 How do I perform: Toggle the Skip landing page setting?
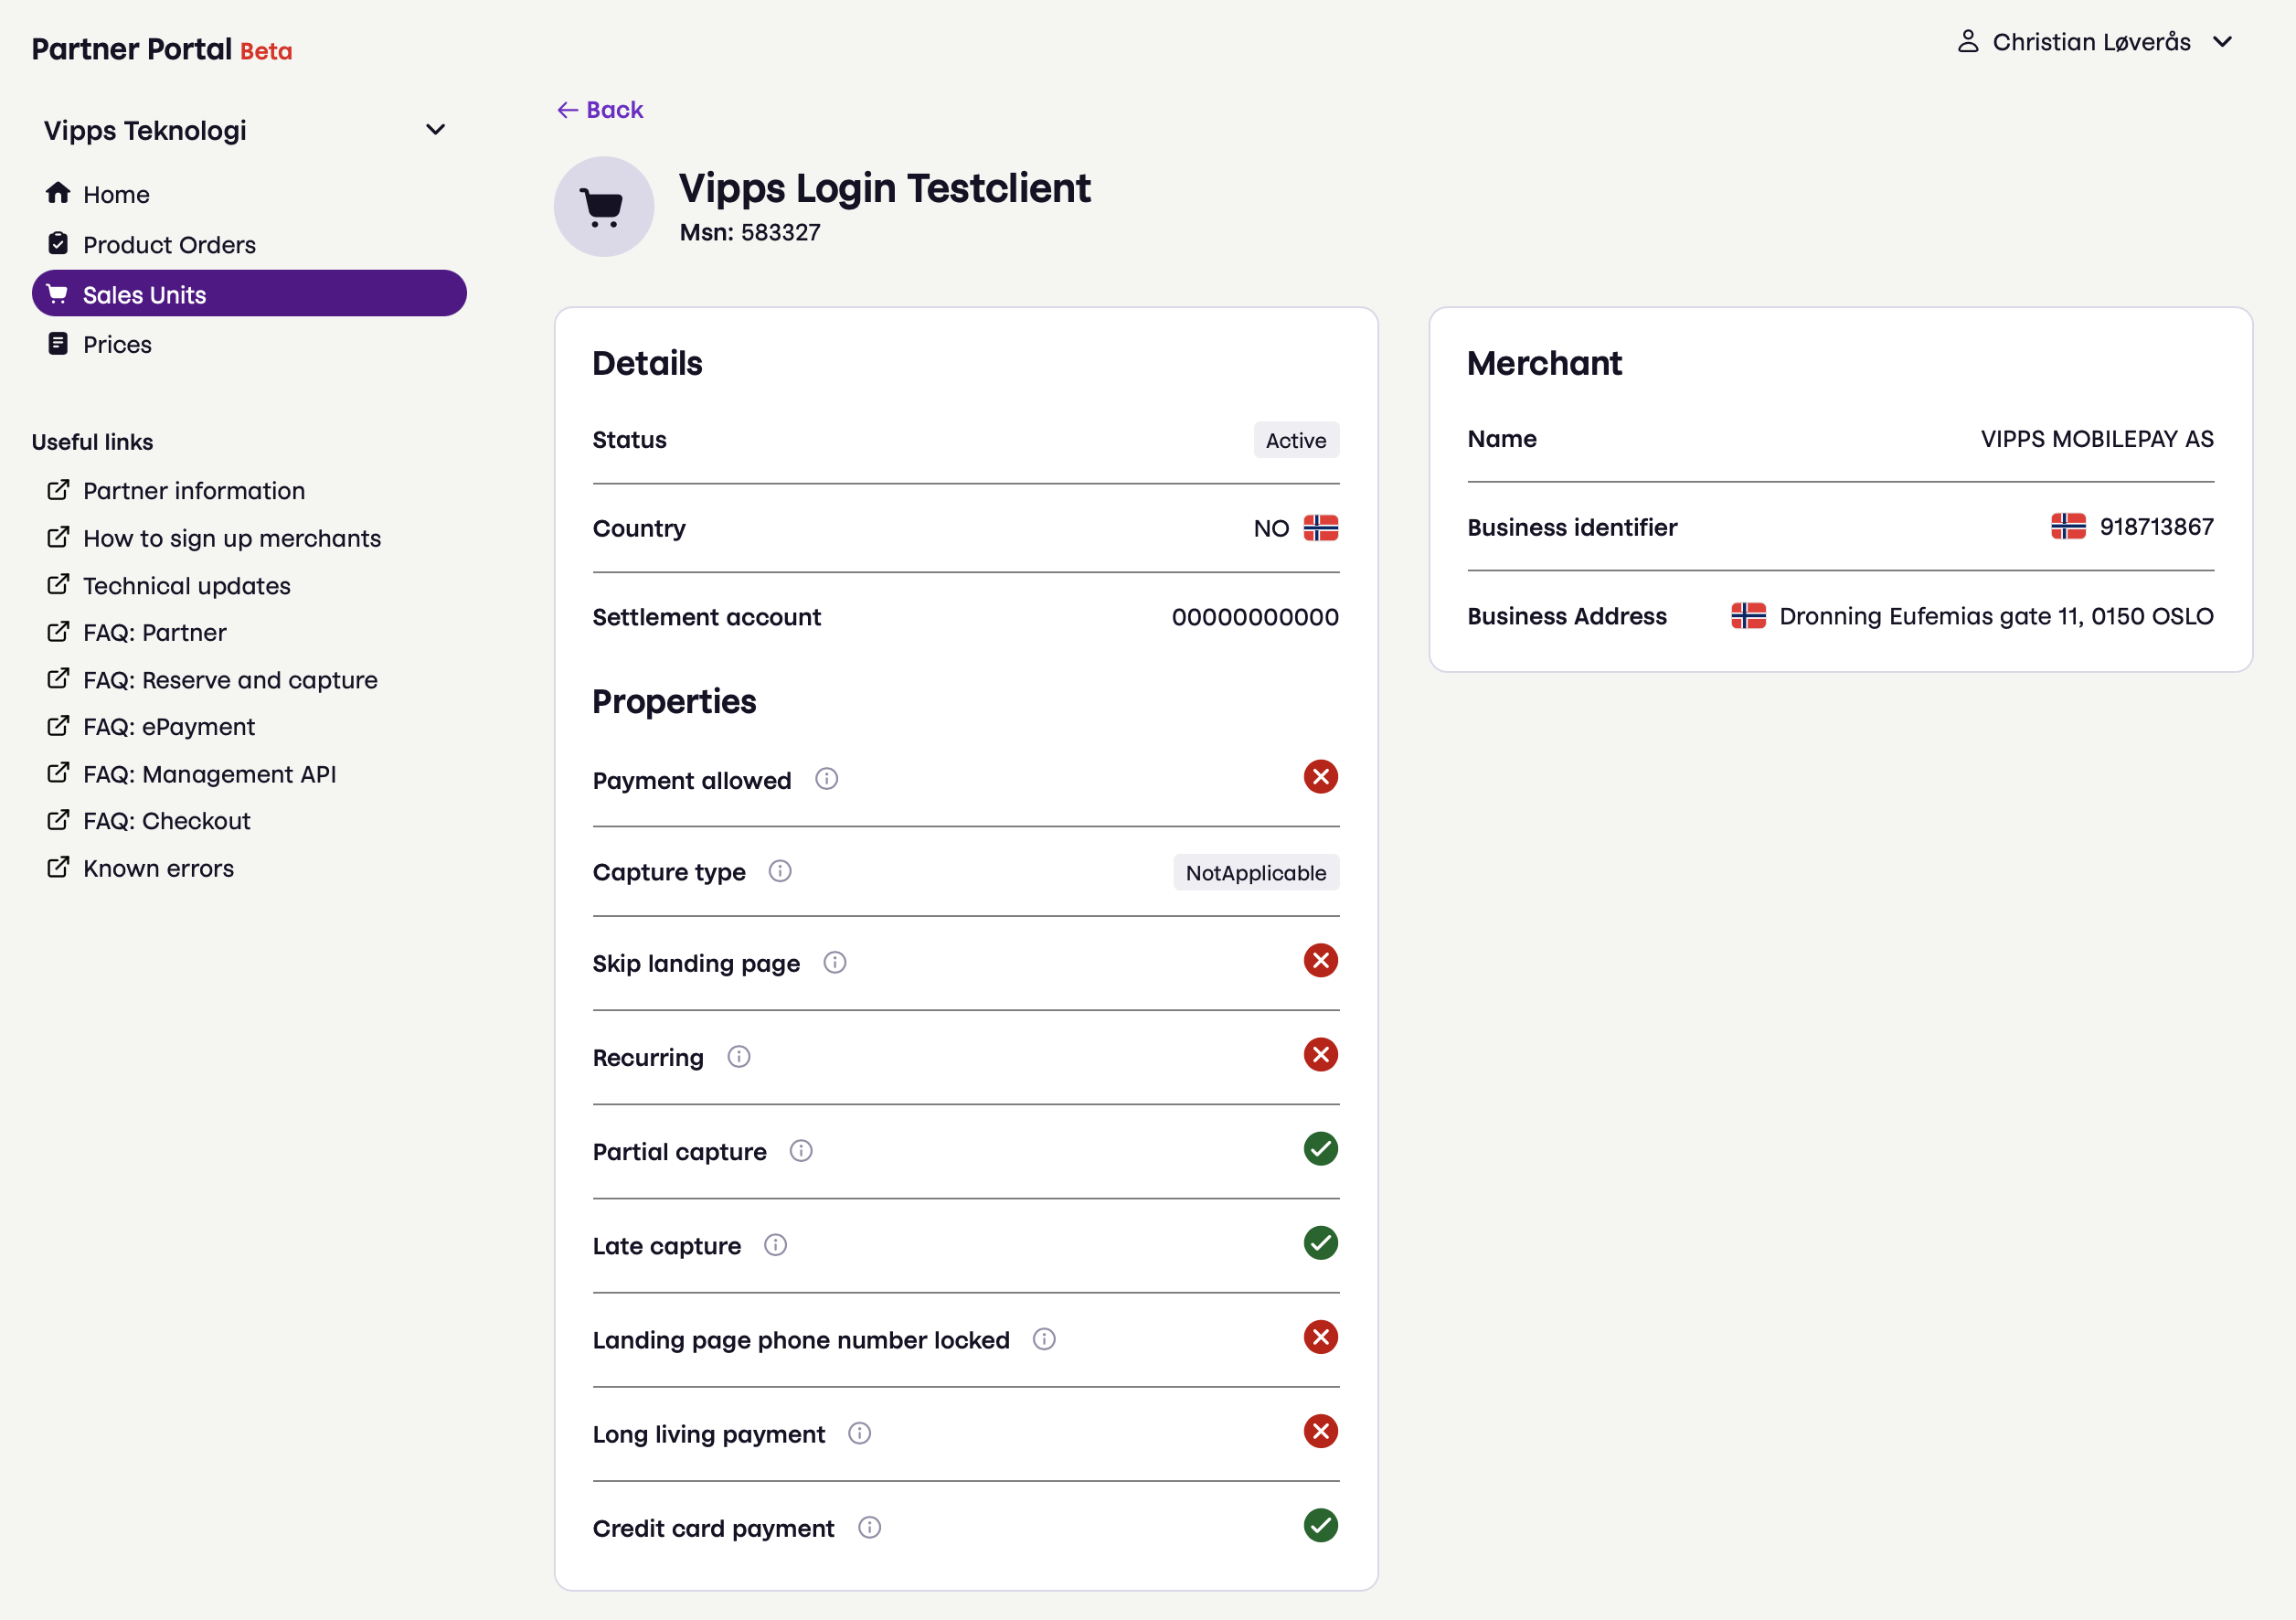click(1322, 961)
